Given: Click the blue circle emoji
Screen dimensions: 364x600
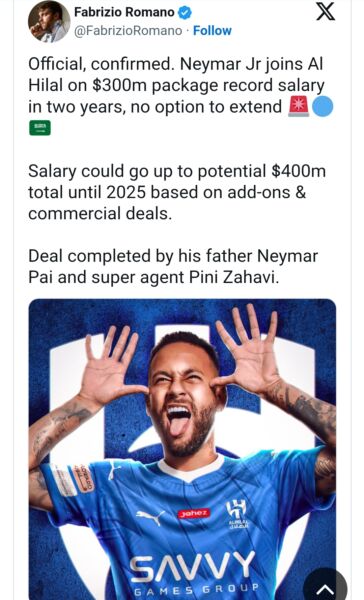Looking at the screenshot, I should (323, 106).
